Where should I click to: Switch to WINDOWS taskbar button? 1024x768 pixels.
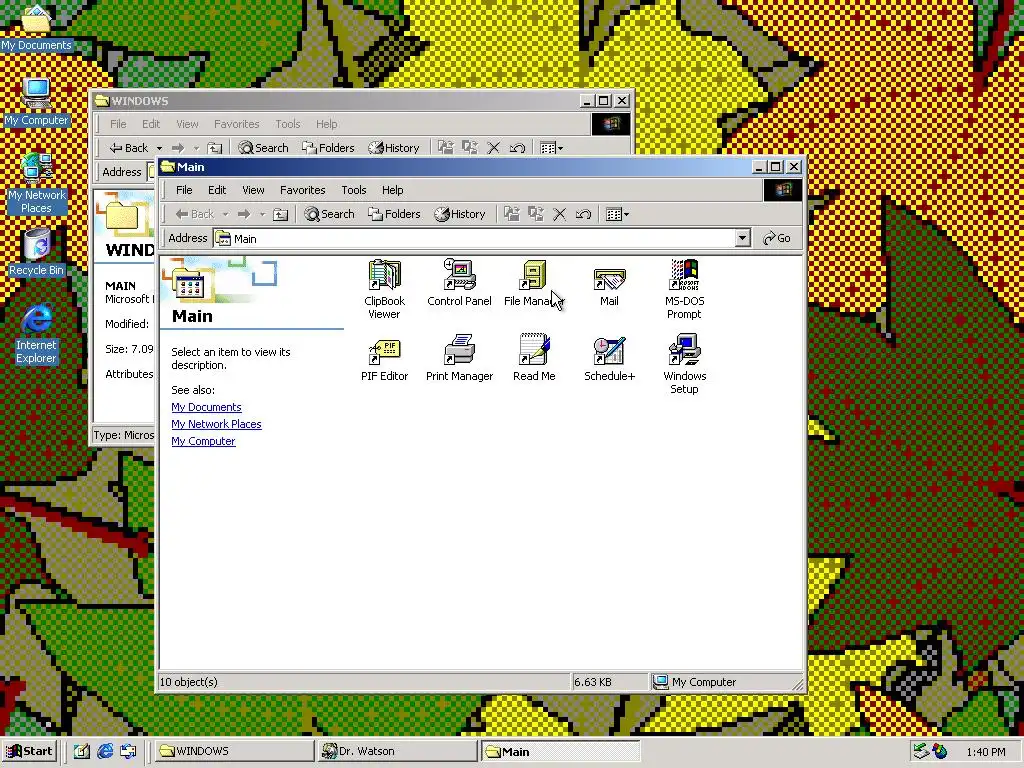235,751
